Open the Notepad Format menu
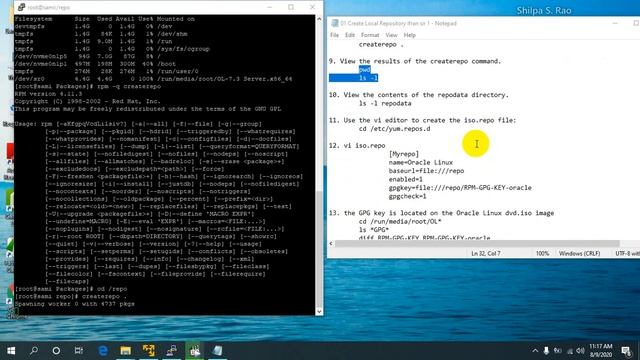The width and height of the screenshot is (640, 360). pos(370,35)
